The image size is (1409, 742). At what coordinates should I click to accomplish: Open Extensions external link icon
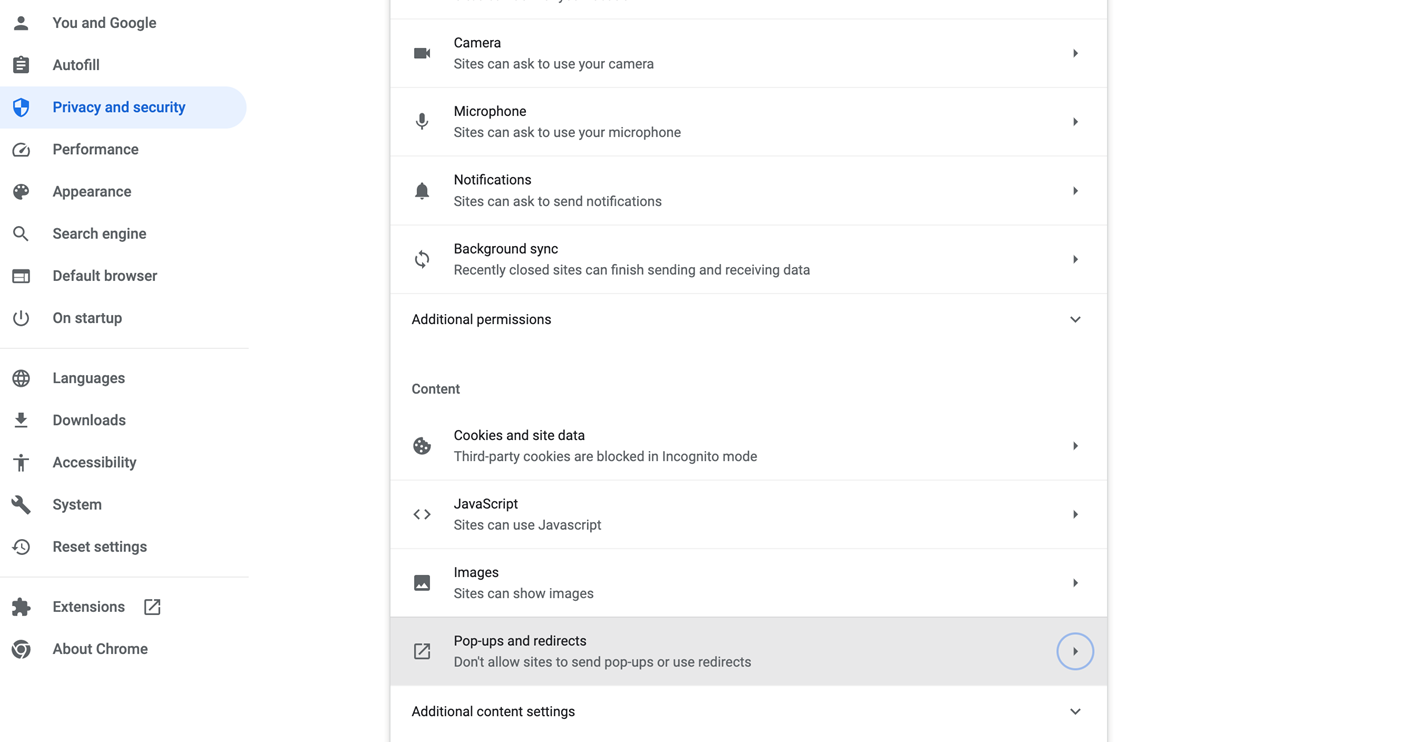pyautogui.click(x=152, y=607)
